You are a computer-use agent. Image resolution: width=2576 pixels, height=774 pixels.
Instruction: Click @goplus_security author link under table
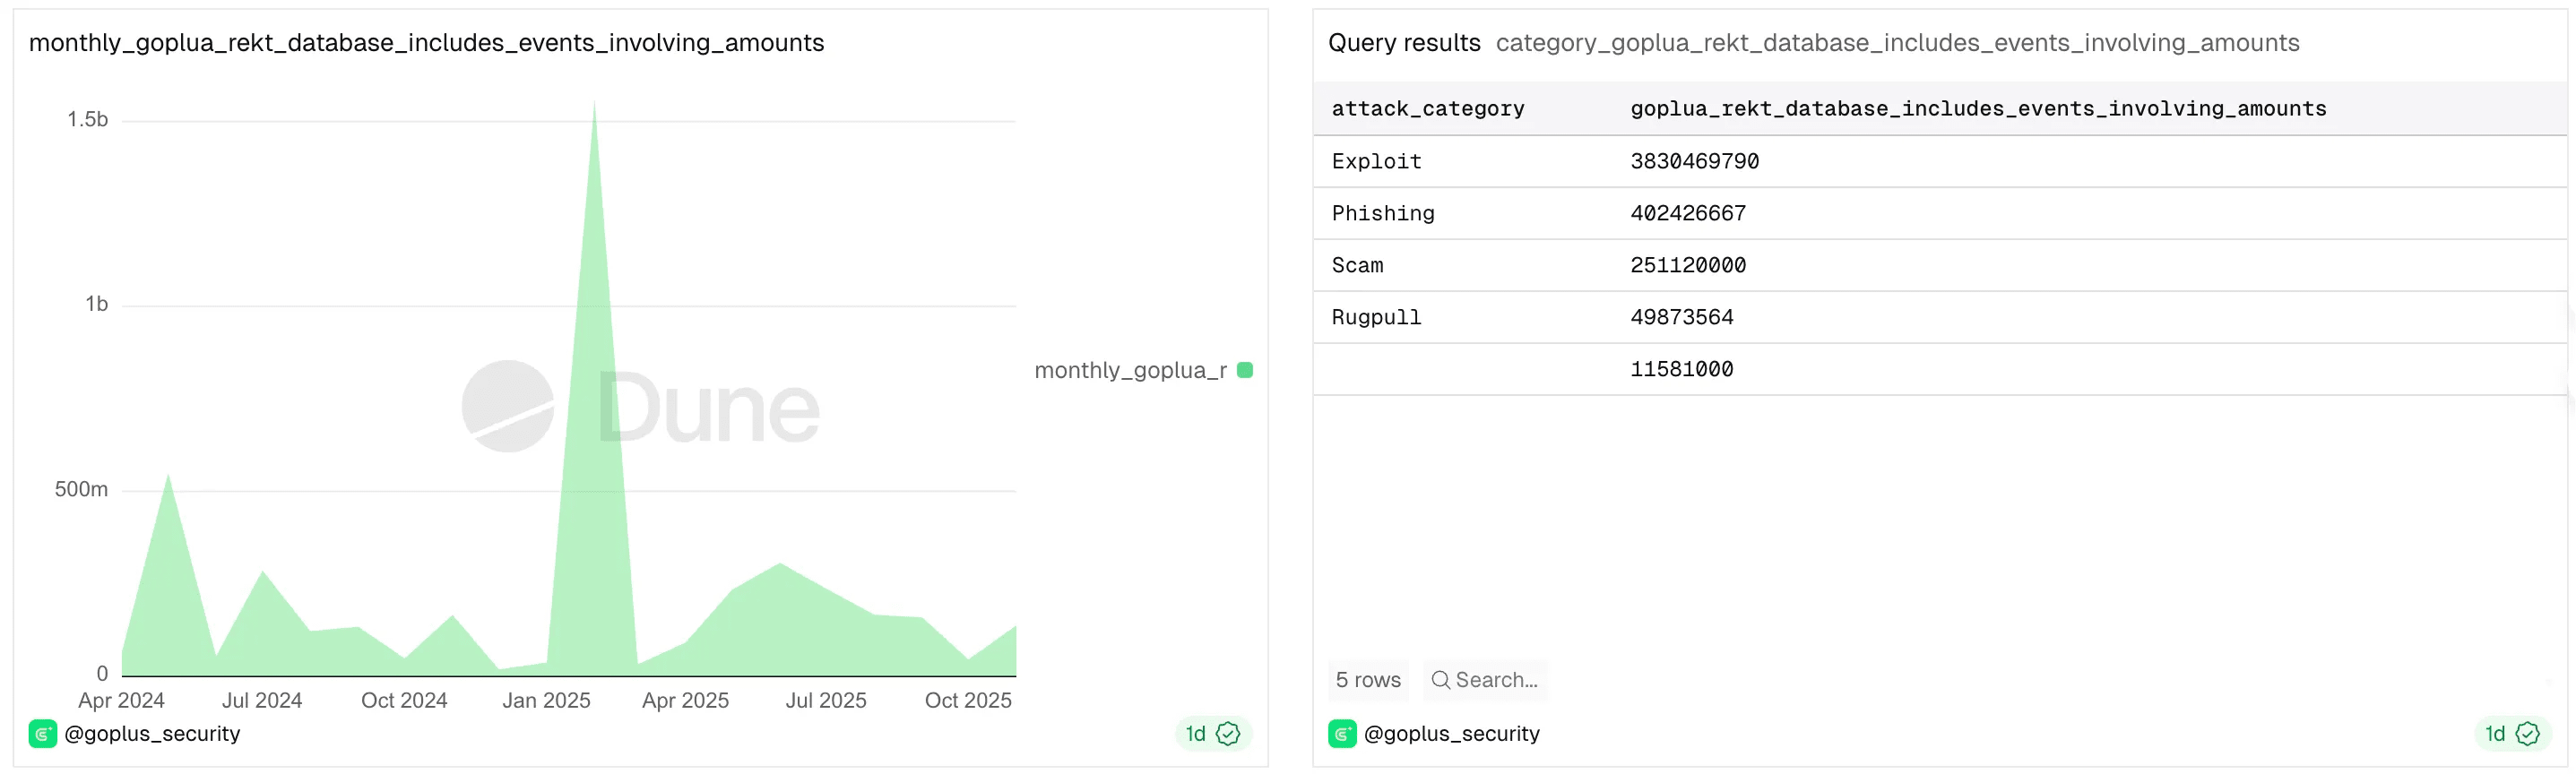(1452, 733)
